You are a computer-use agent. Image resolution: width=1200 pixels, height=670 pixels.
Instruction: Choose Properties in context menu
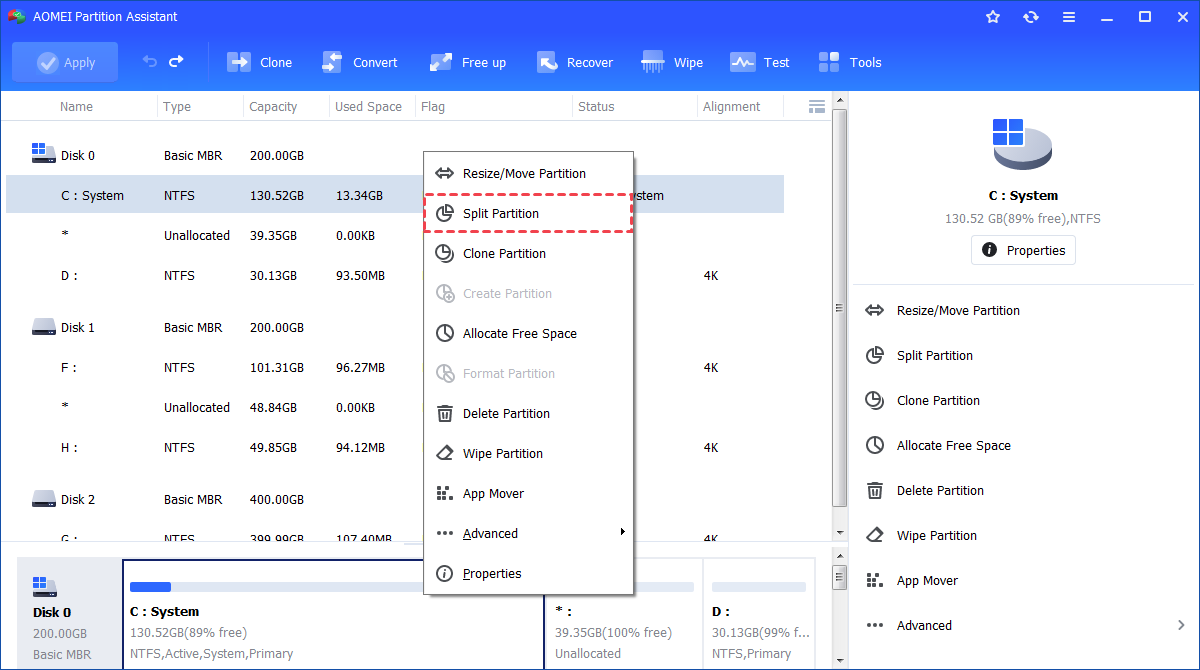[529, 573]
